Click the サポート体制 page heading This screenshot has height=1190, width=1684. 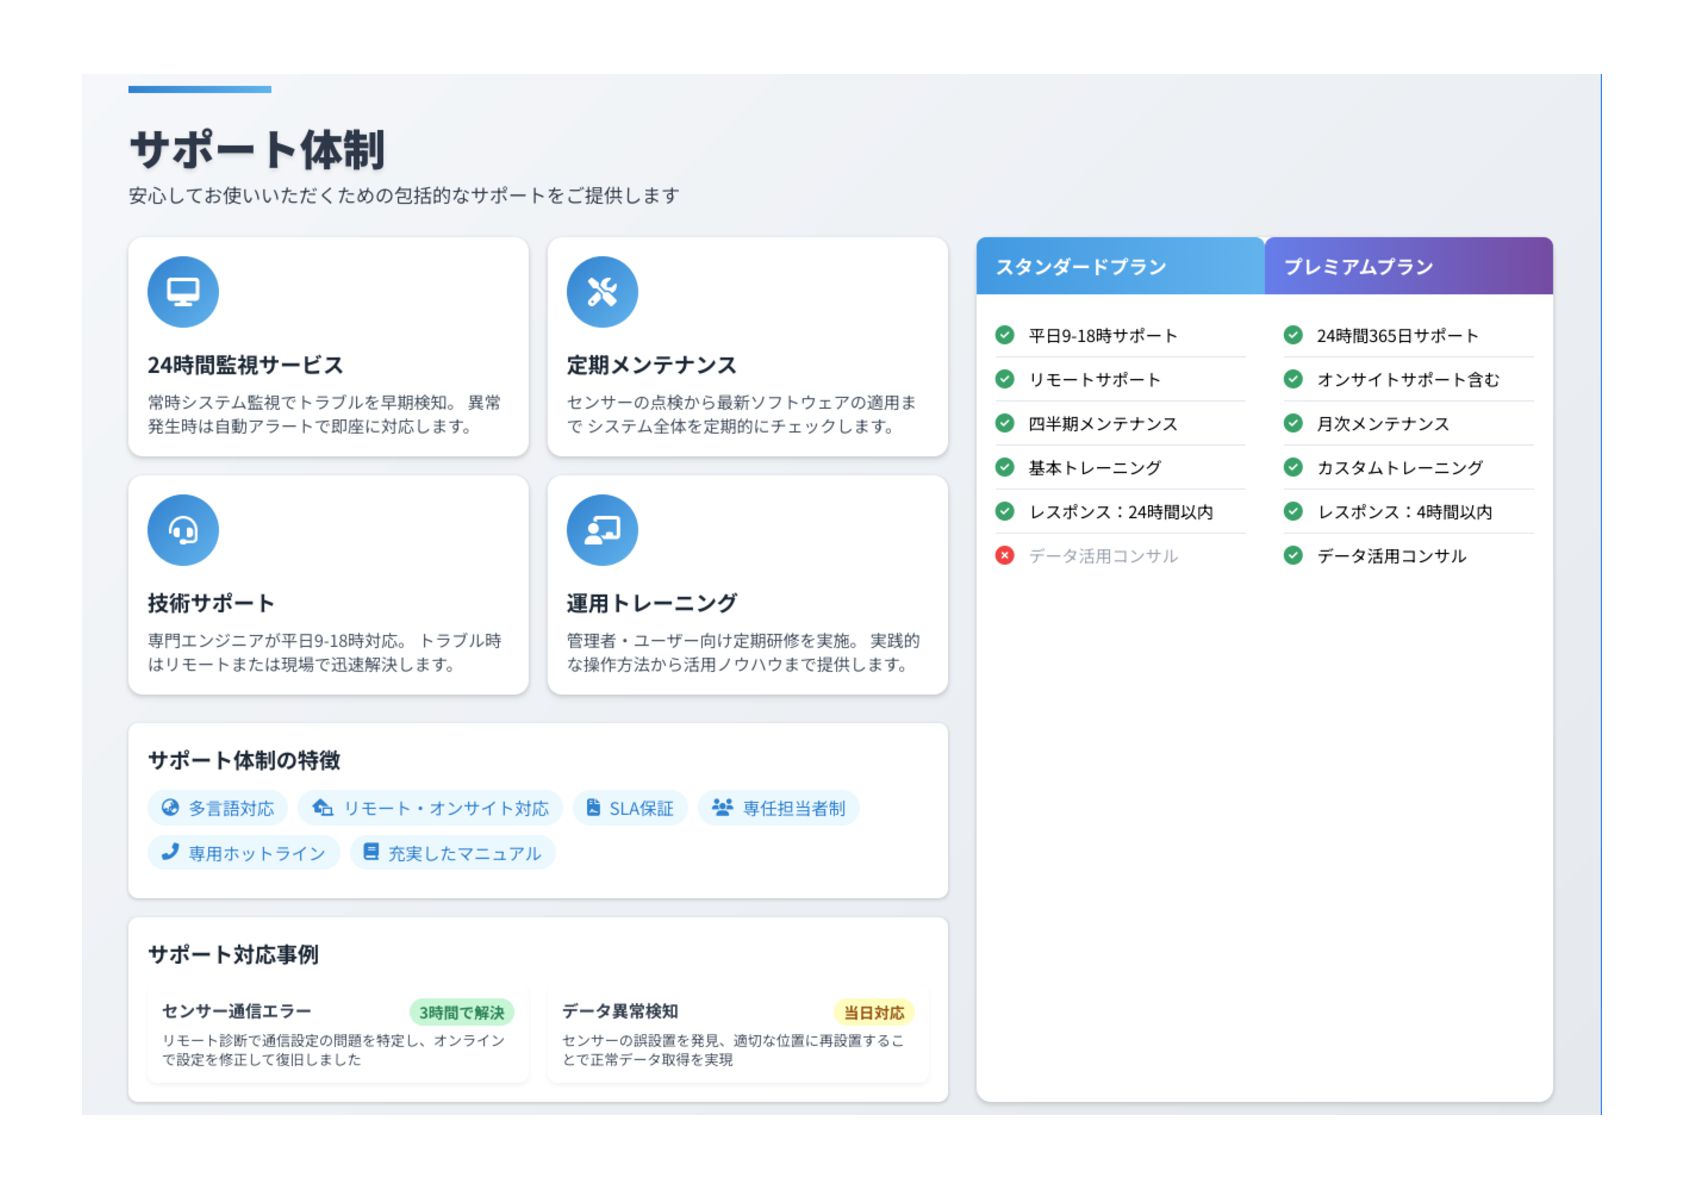[x=257, y=149]
